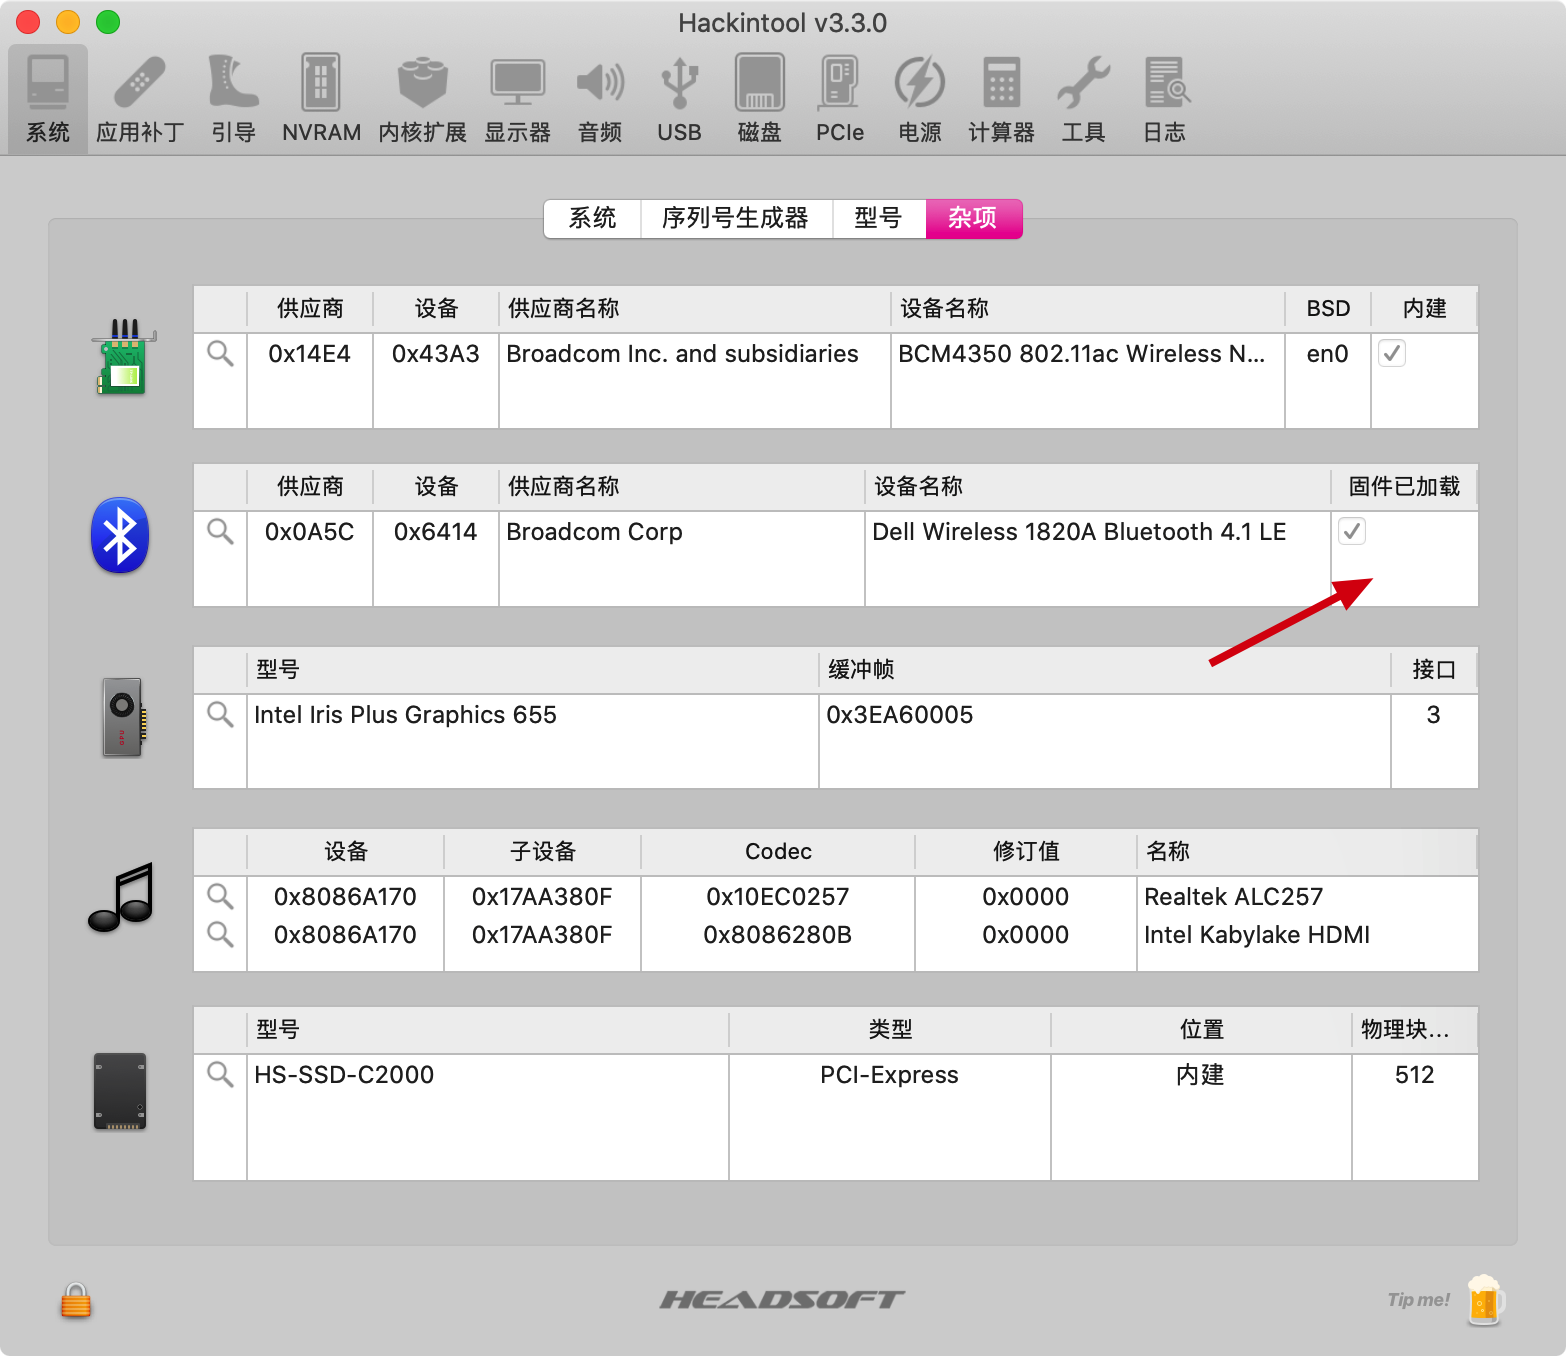This screenshot has height=1356, width=1566.
Task: Open the 应用补丁 patch toolbar icon
Action: click(140, 99)
